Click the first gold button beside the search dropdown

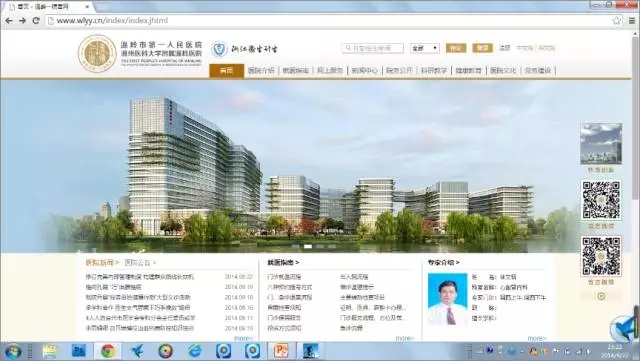tap(456, 48)
